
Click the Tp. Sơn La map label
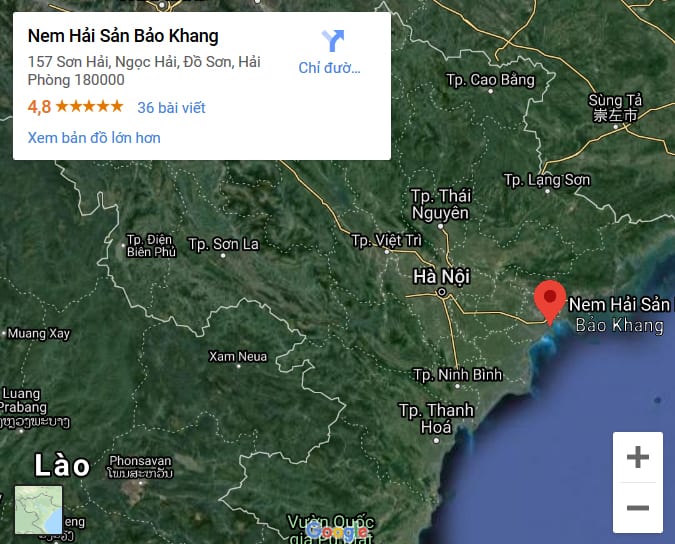click(x=223, y=244)
